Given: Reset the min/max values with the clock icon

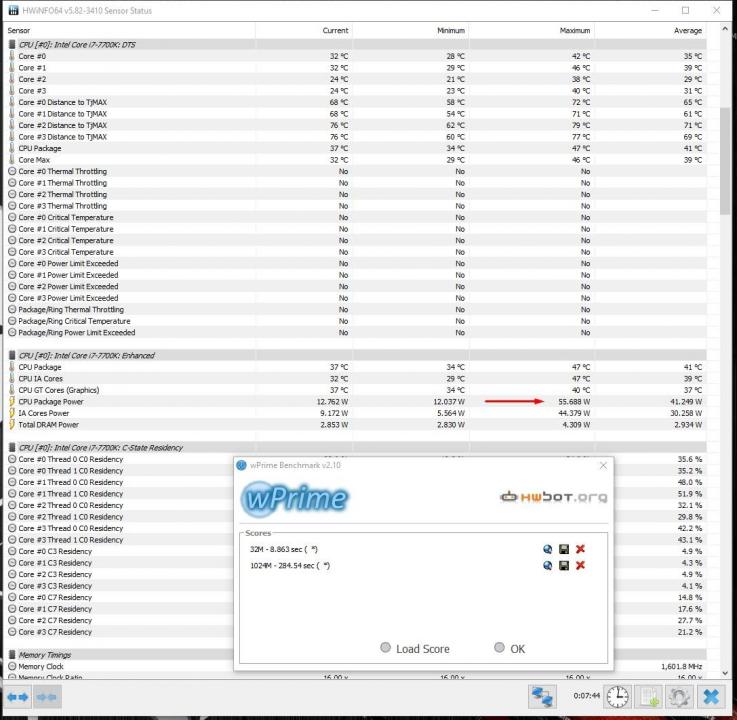Looking at the screenshot, I should coord(617,697).
